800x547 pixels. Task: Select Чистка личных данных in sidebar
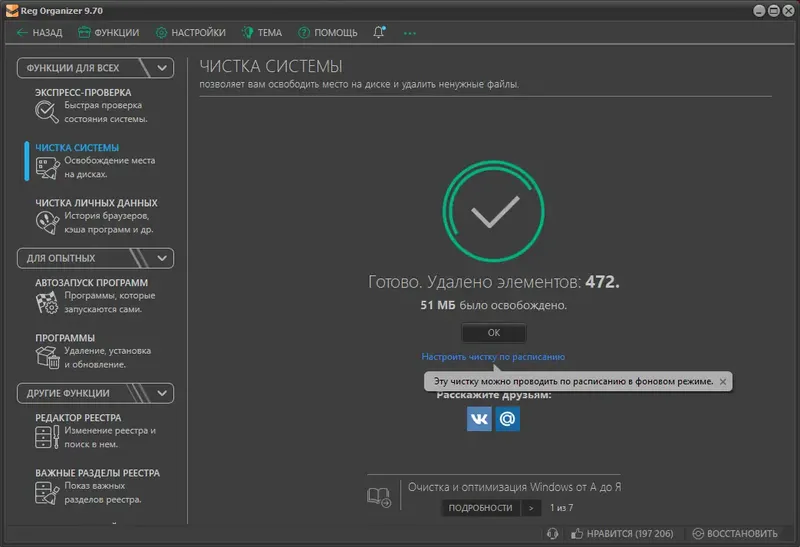point(96,203)
